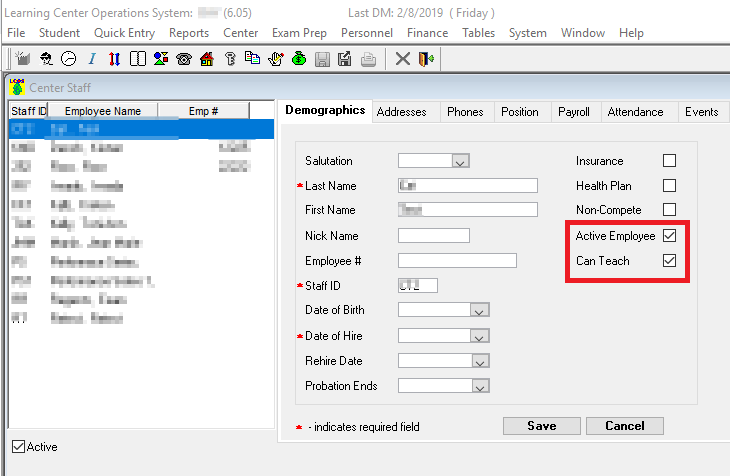Open the Help menu
Viewport: 730px width, 476px height.
[x=631, y=33]
